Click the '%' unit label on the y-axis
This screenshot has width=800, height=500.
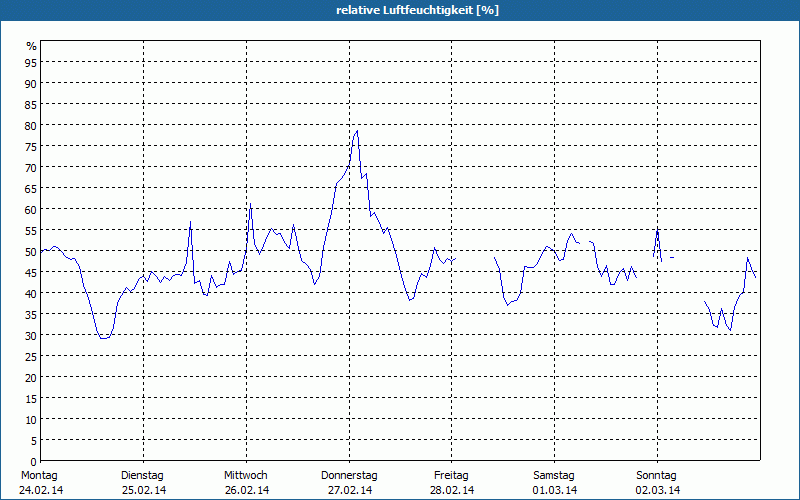pos(31,46)
